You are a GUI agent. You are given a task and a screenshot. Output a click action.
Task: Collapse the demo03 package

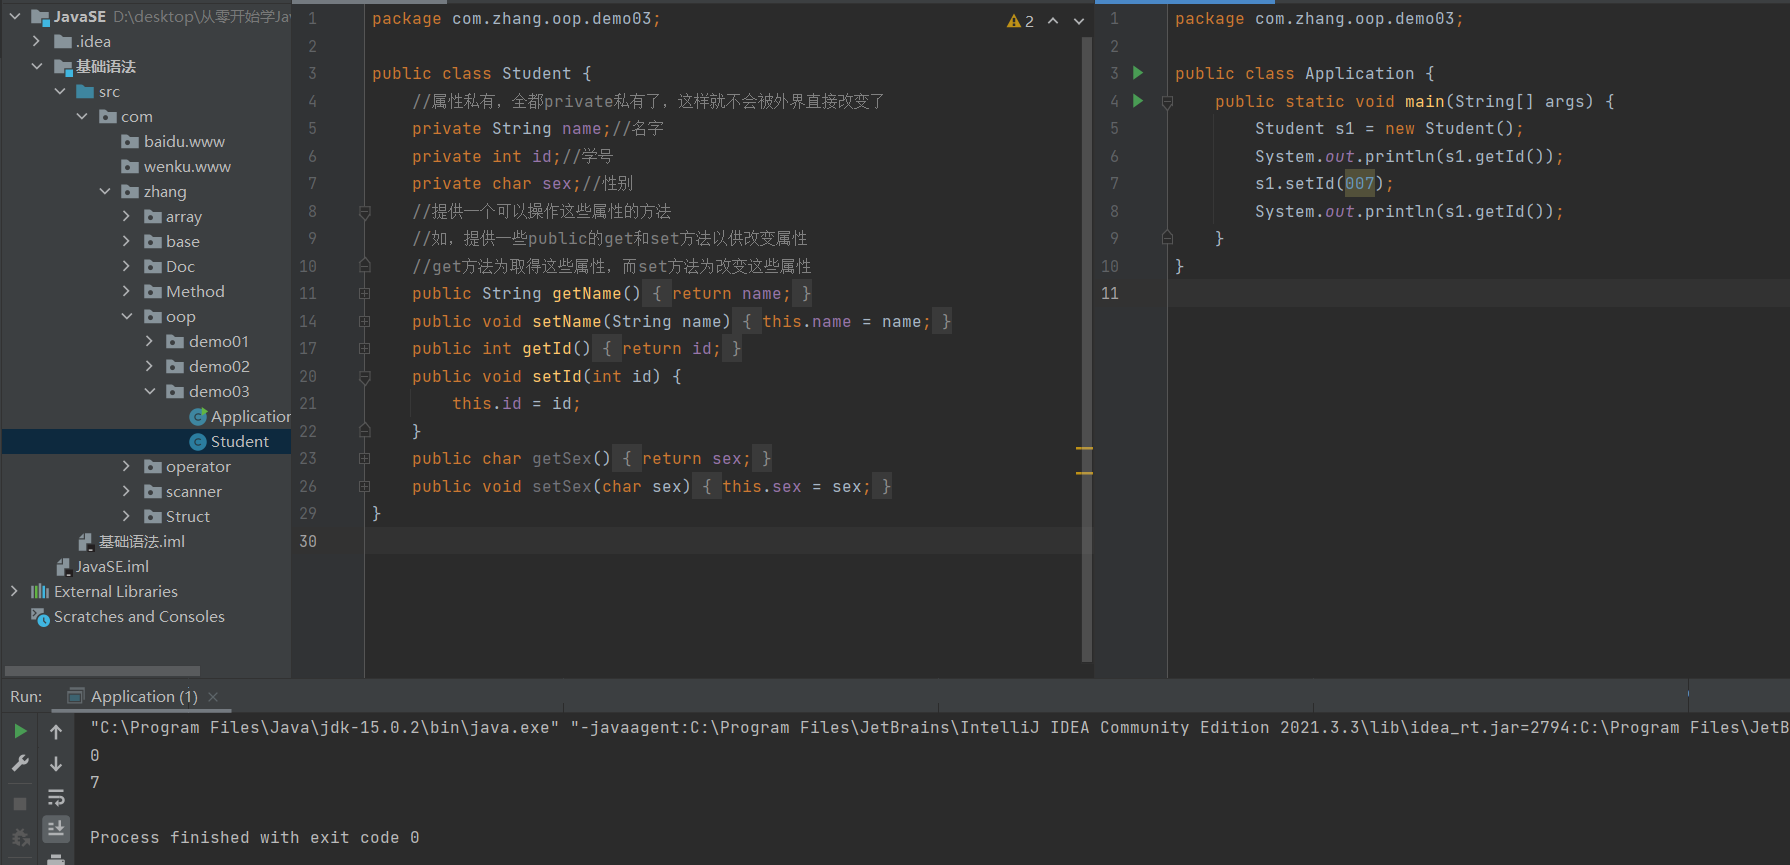coord(150,391)
